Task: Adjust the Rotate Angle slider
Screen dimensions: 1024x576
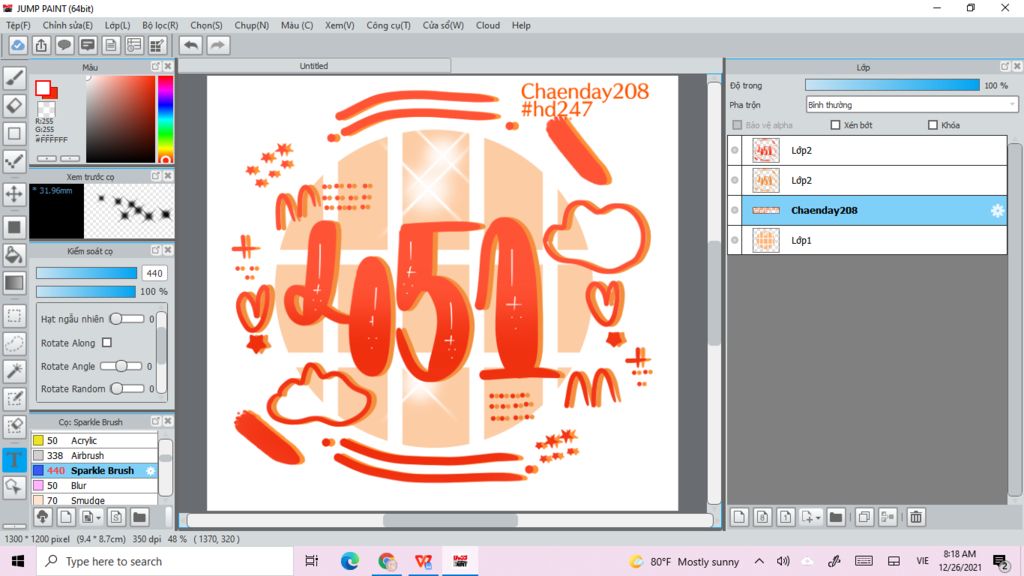Action: tap(121, 366)
